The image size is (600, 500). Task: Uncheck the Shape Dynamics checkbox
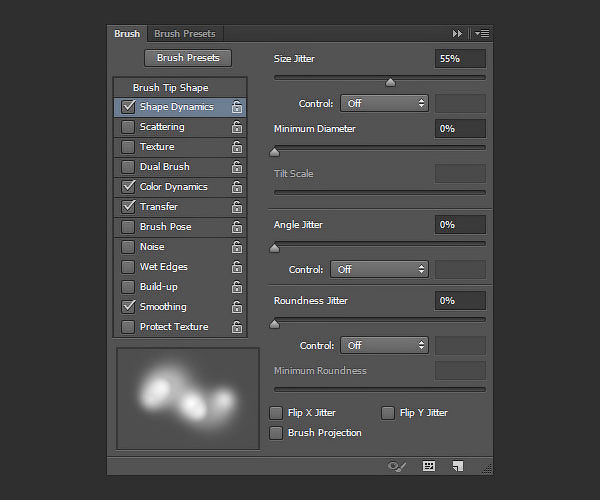(x=128, y=107)
